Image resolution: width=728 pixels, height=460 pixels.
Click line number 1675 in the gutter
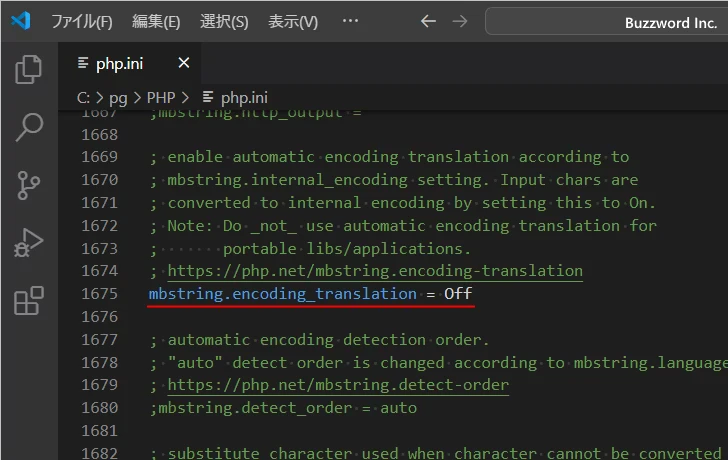point(99,294)
